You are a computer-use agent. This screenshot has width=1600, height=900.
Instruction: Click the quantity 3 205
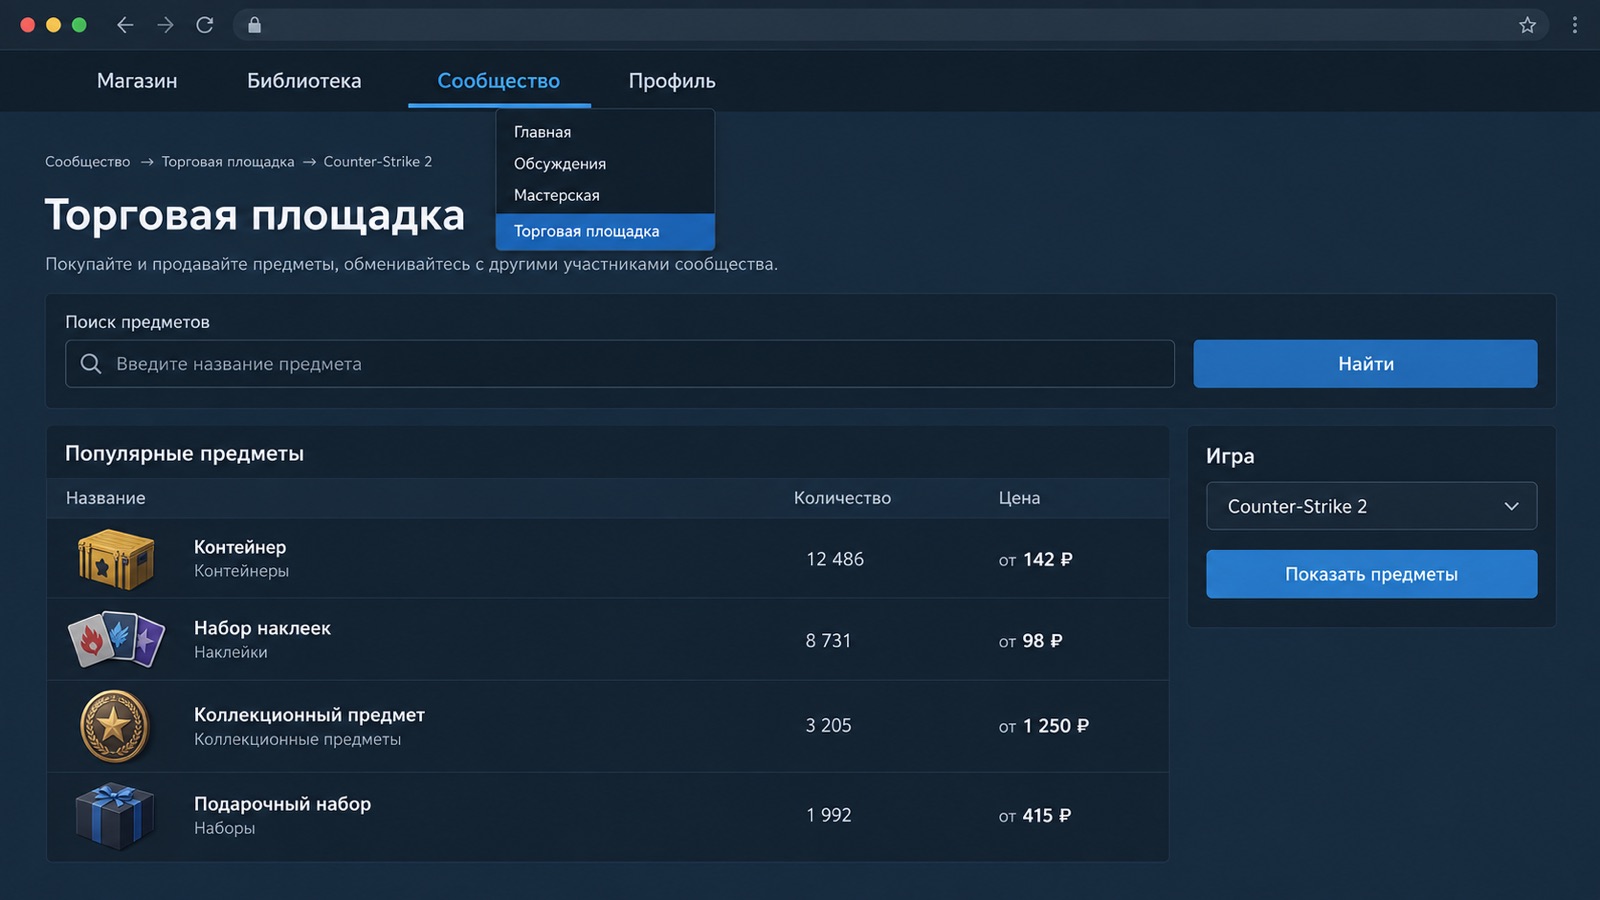tap(828, 726)
